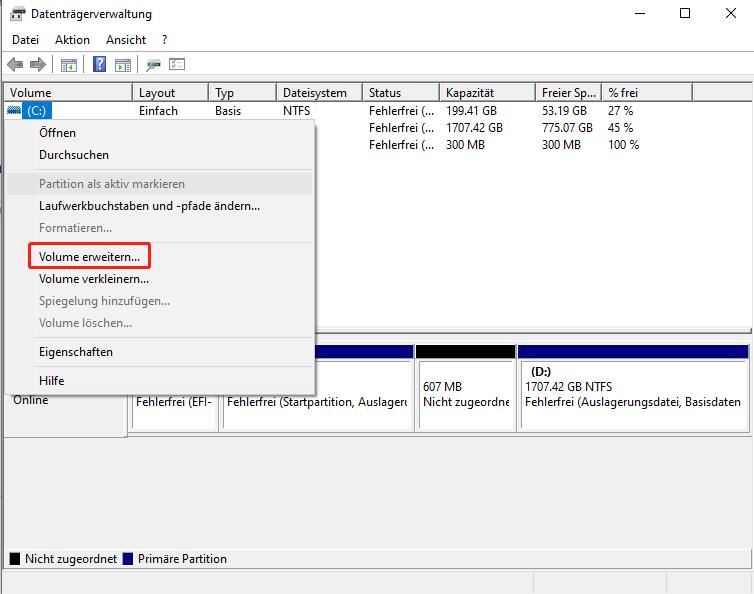Sort by the Typ column header
The image size is (754, 594).
tap(243, 92)
